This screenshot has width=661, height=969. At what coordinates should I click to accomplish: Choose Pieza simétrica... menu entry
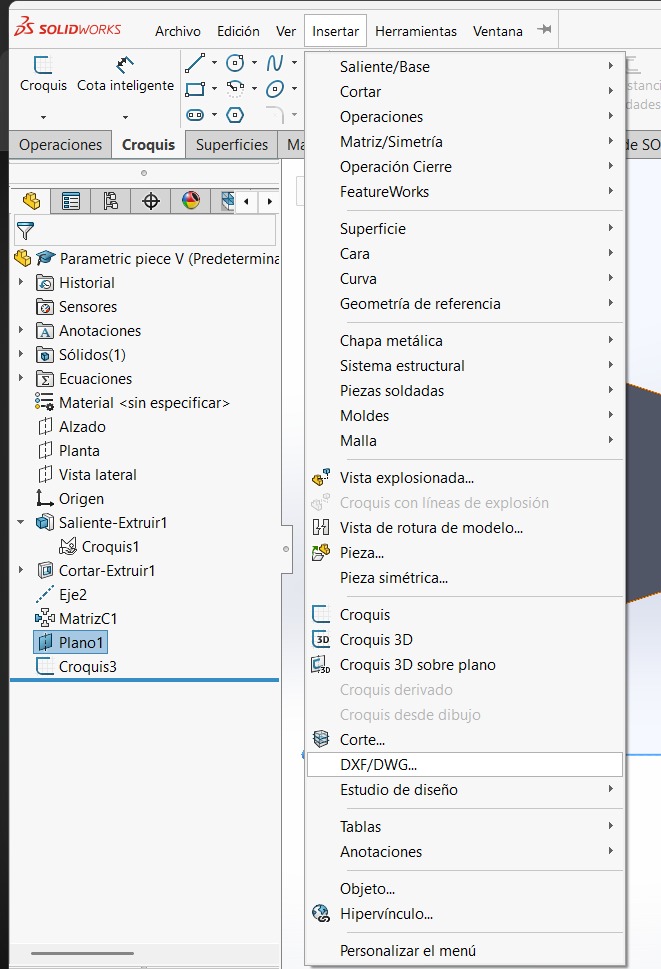pyautogui.click(x=465, y=578)
